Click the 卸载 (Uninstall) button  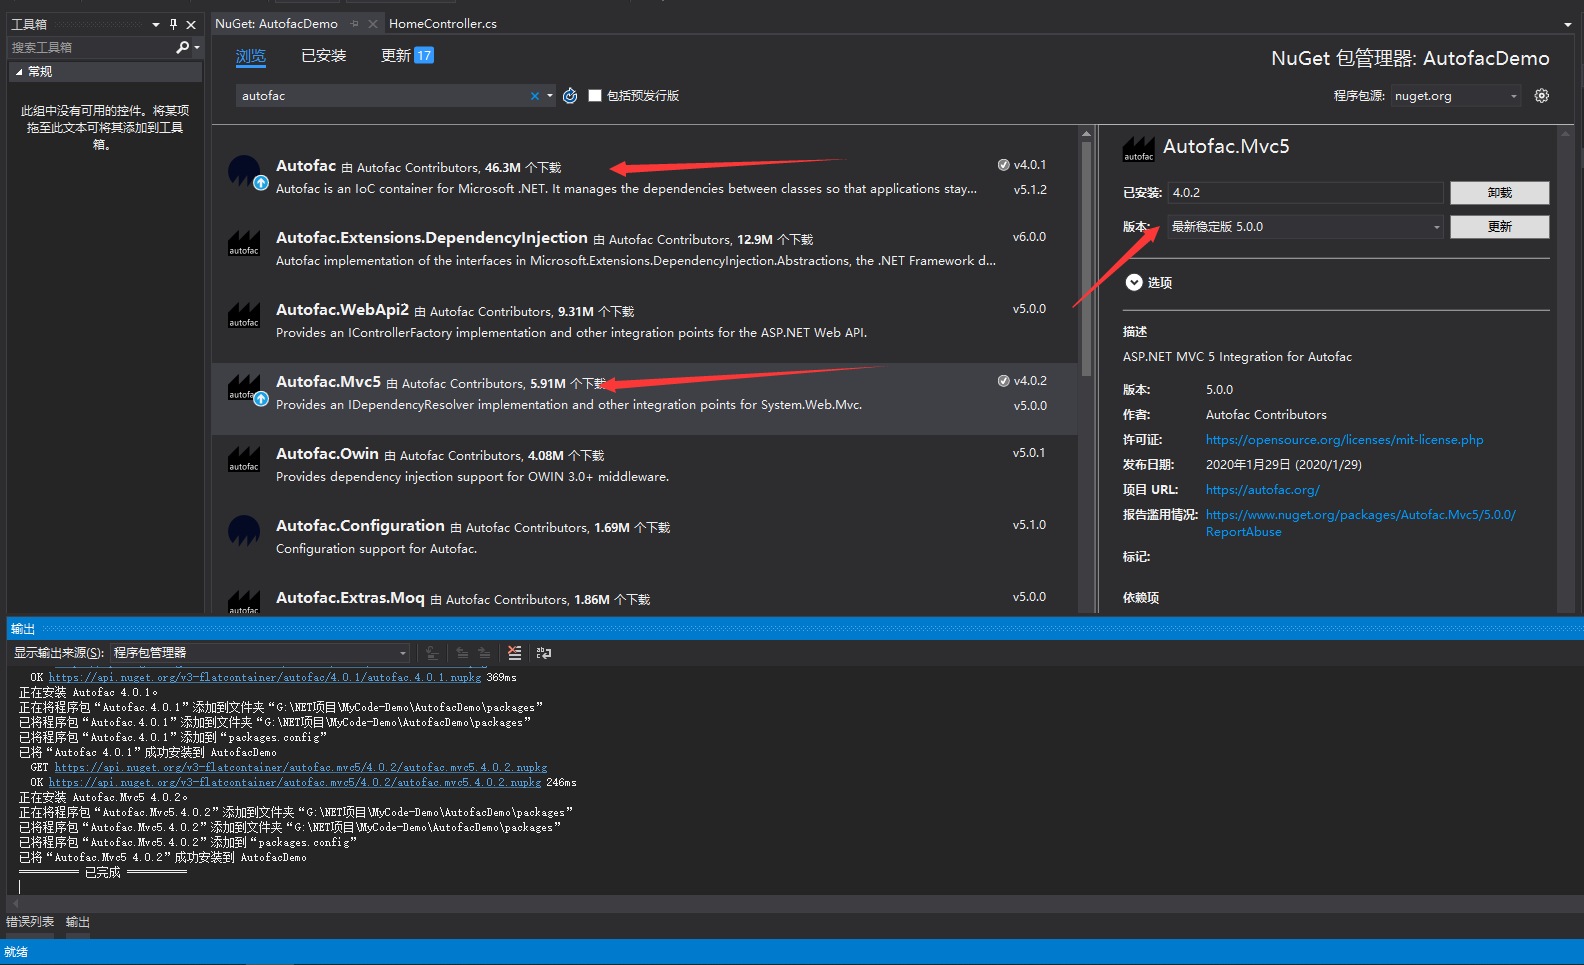[x=1499, y=193]
